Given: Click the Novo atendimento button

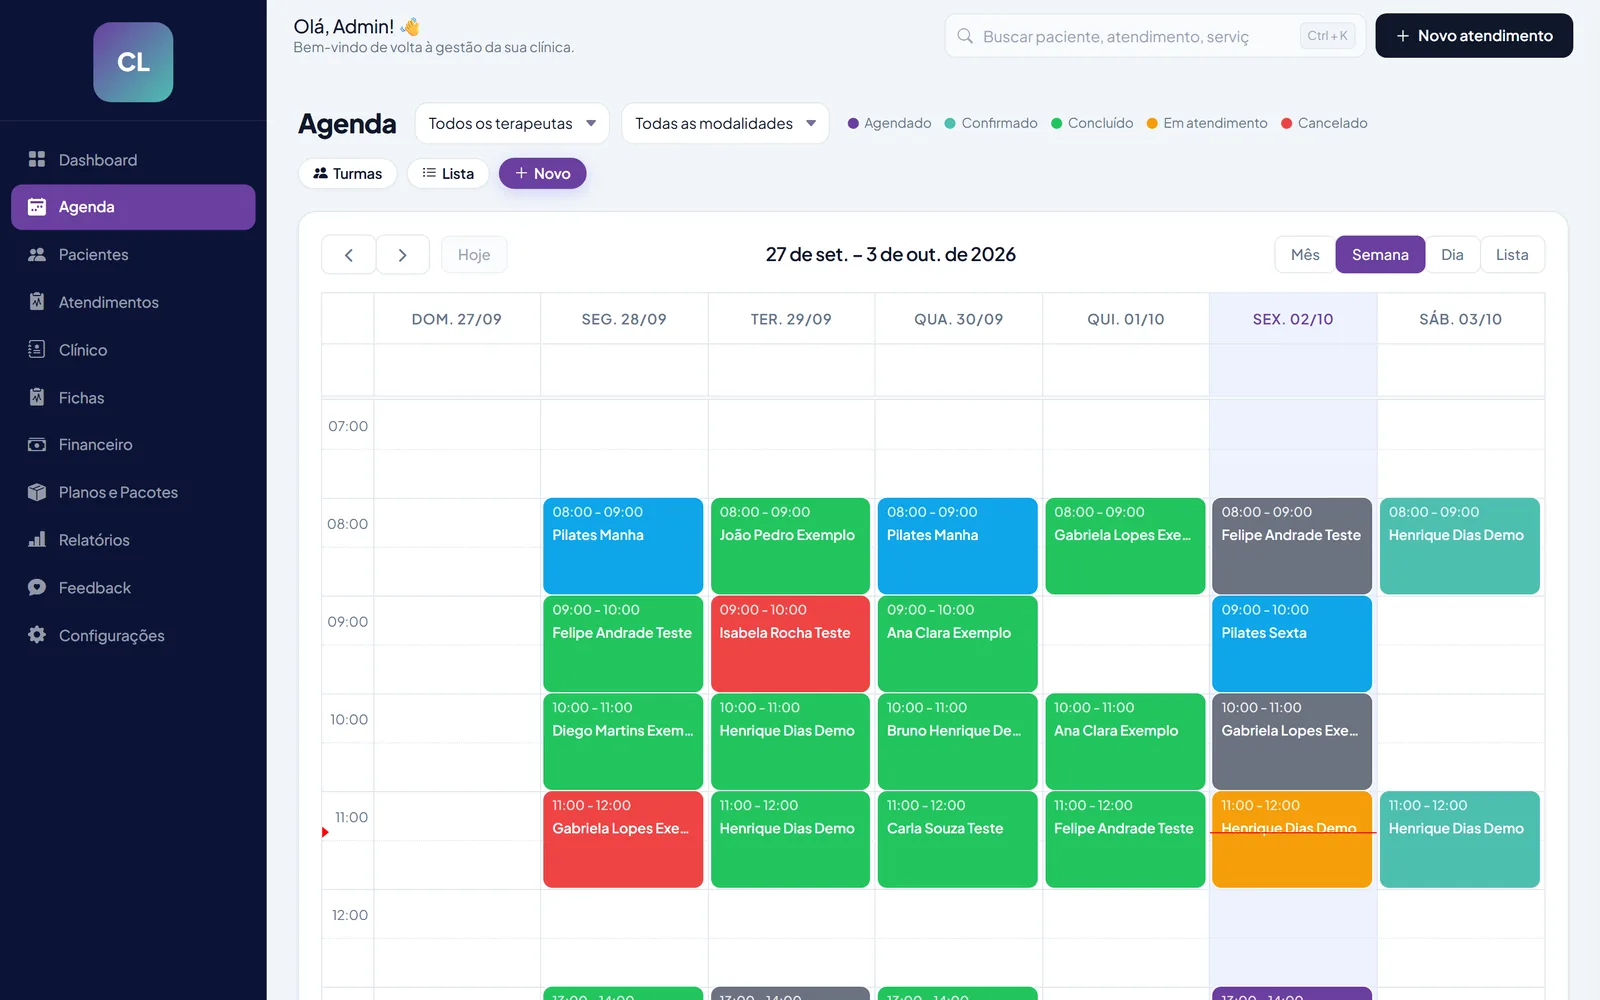Looking at the screenshot, I should [1474, 36].
